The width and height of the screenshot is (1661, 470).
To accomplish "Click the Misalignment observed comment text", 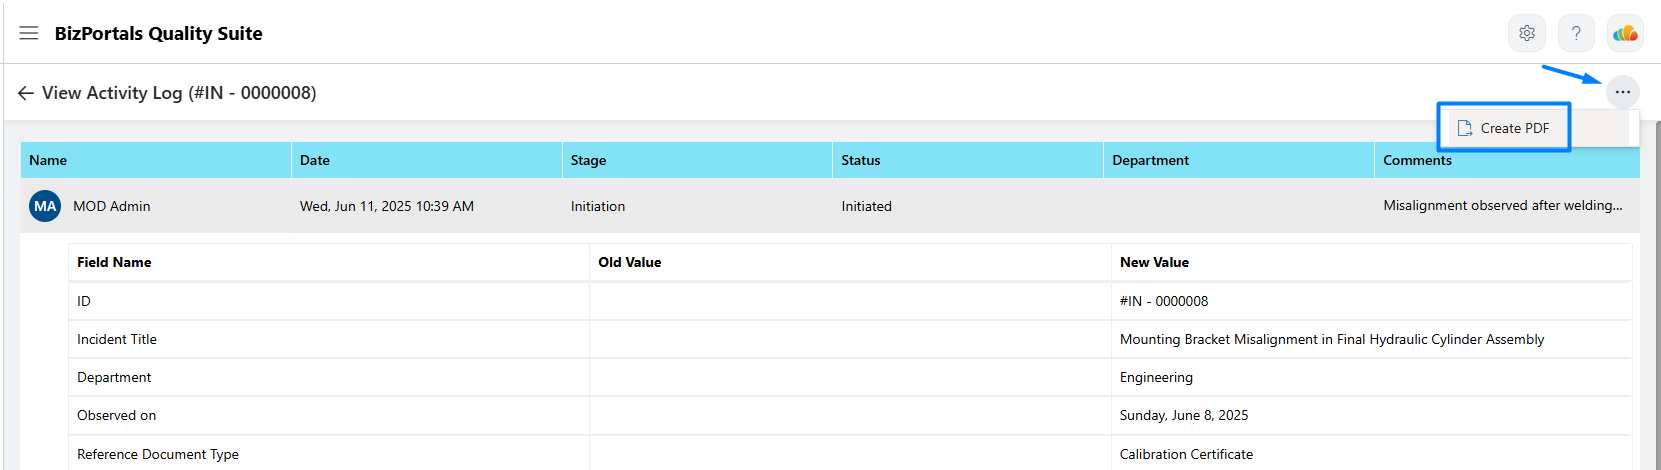I will (x=1503, y=205).
